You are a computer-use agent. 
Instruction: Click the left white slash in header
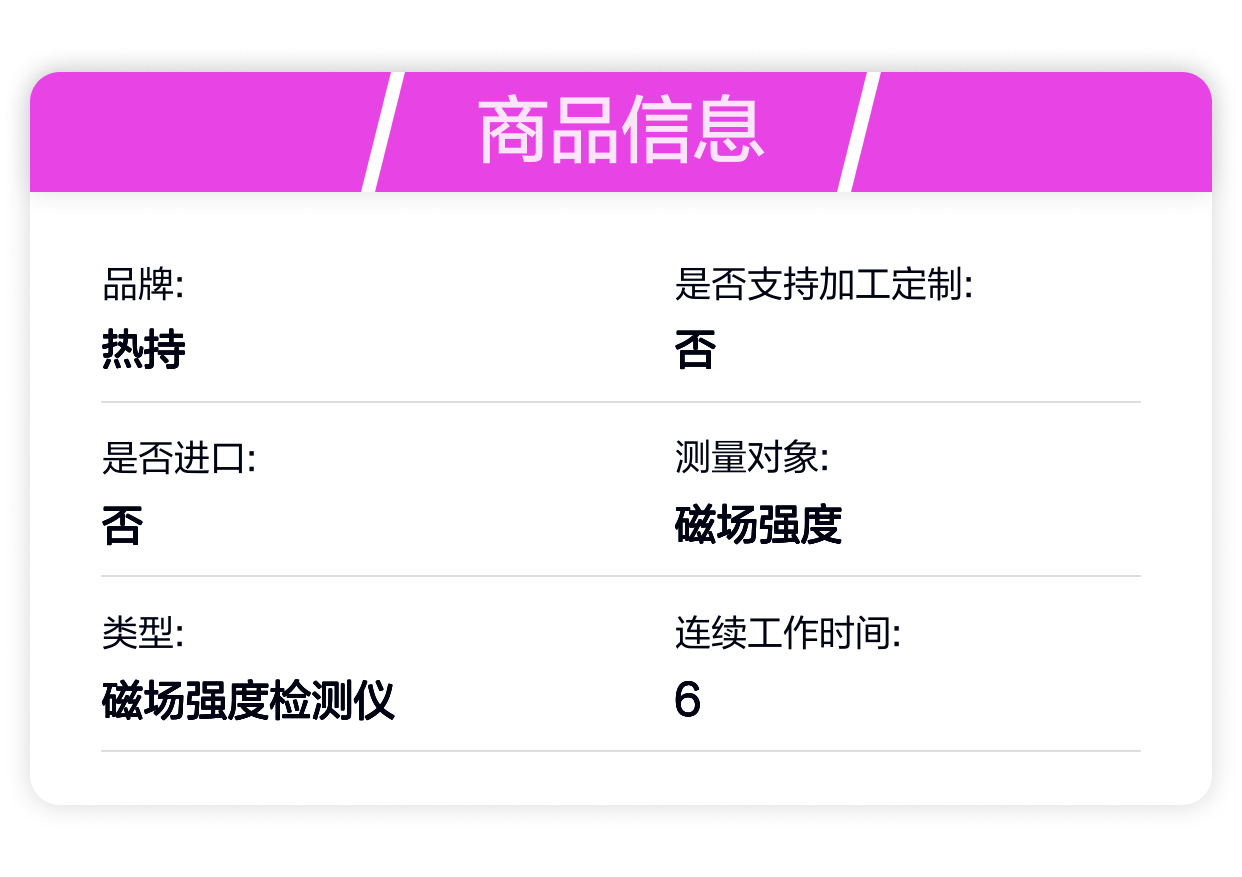pos(382,131)
